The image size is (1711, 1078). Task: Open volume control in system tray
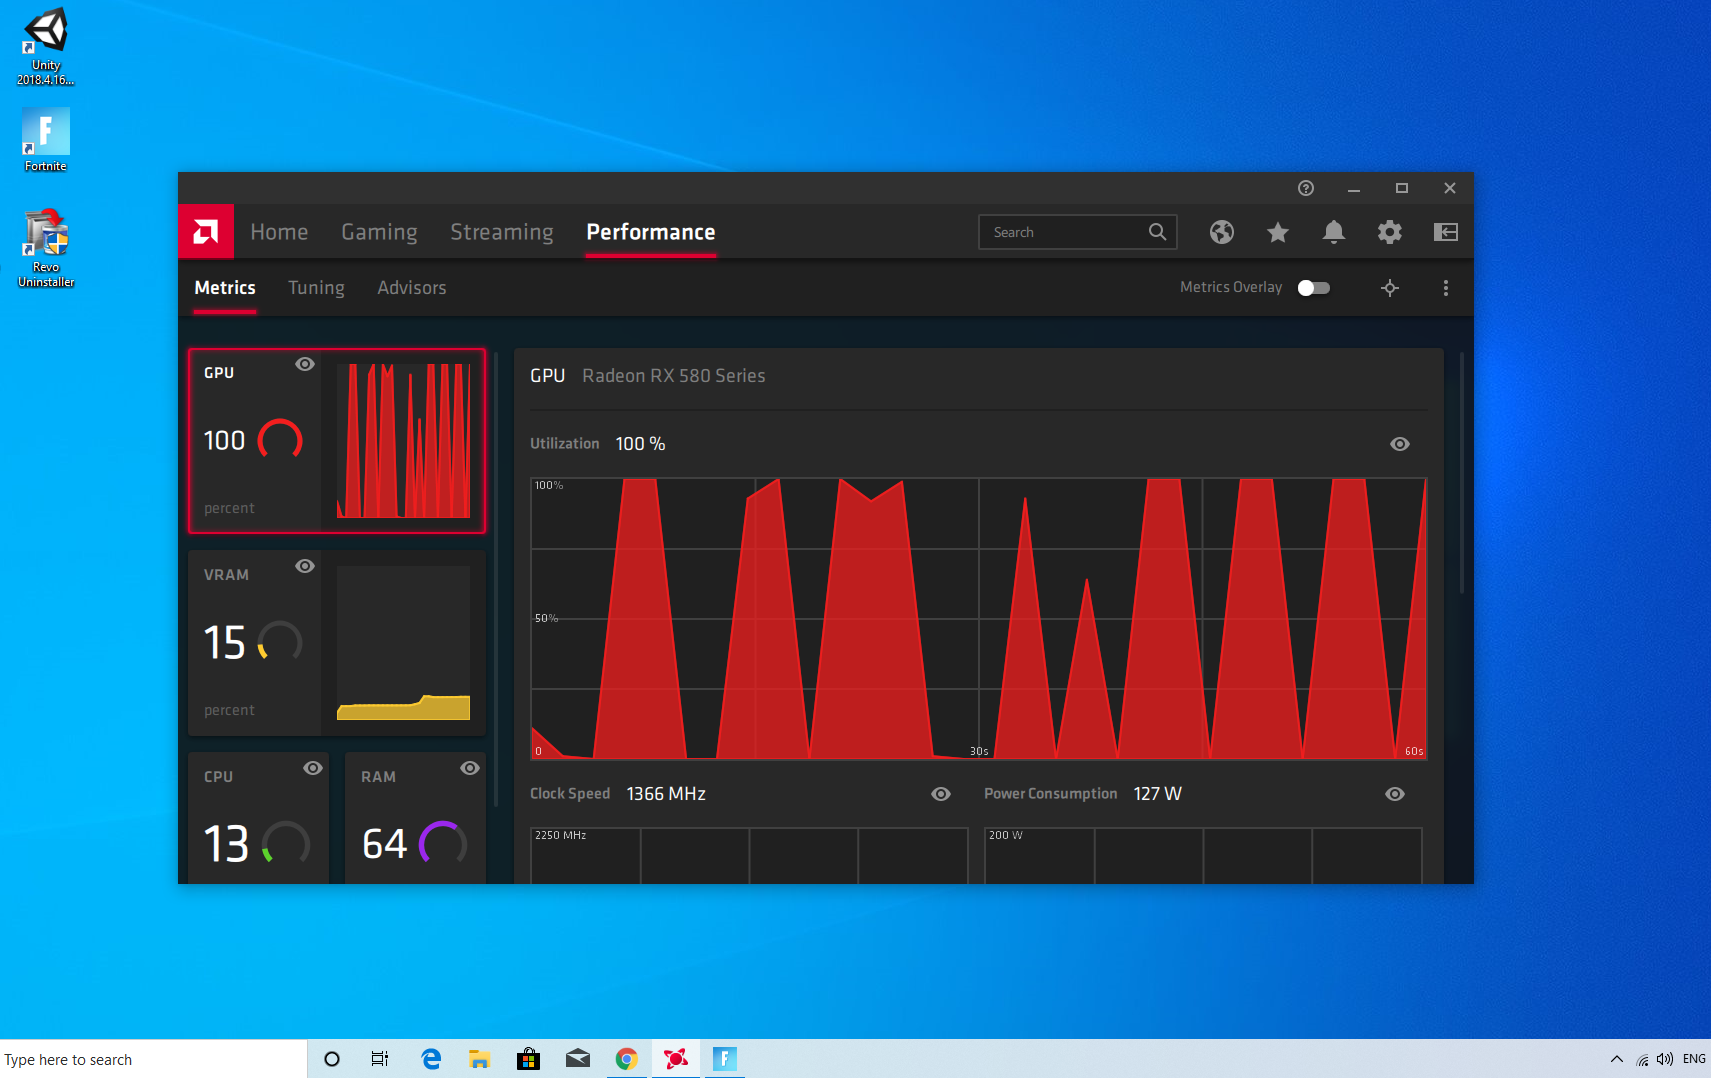[x=1664, y=1059]
